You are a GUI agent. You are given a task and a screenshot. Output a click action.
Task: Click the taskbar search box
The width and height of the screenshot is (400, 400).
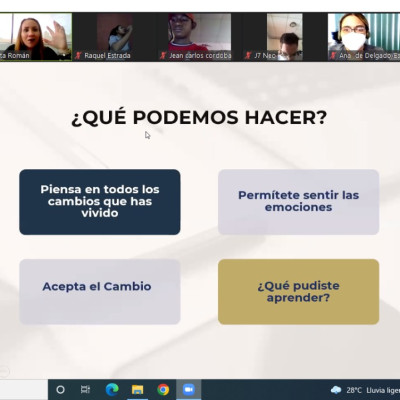[24, 389]
